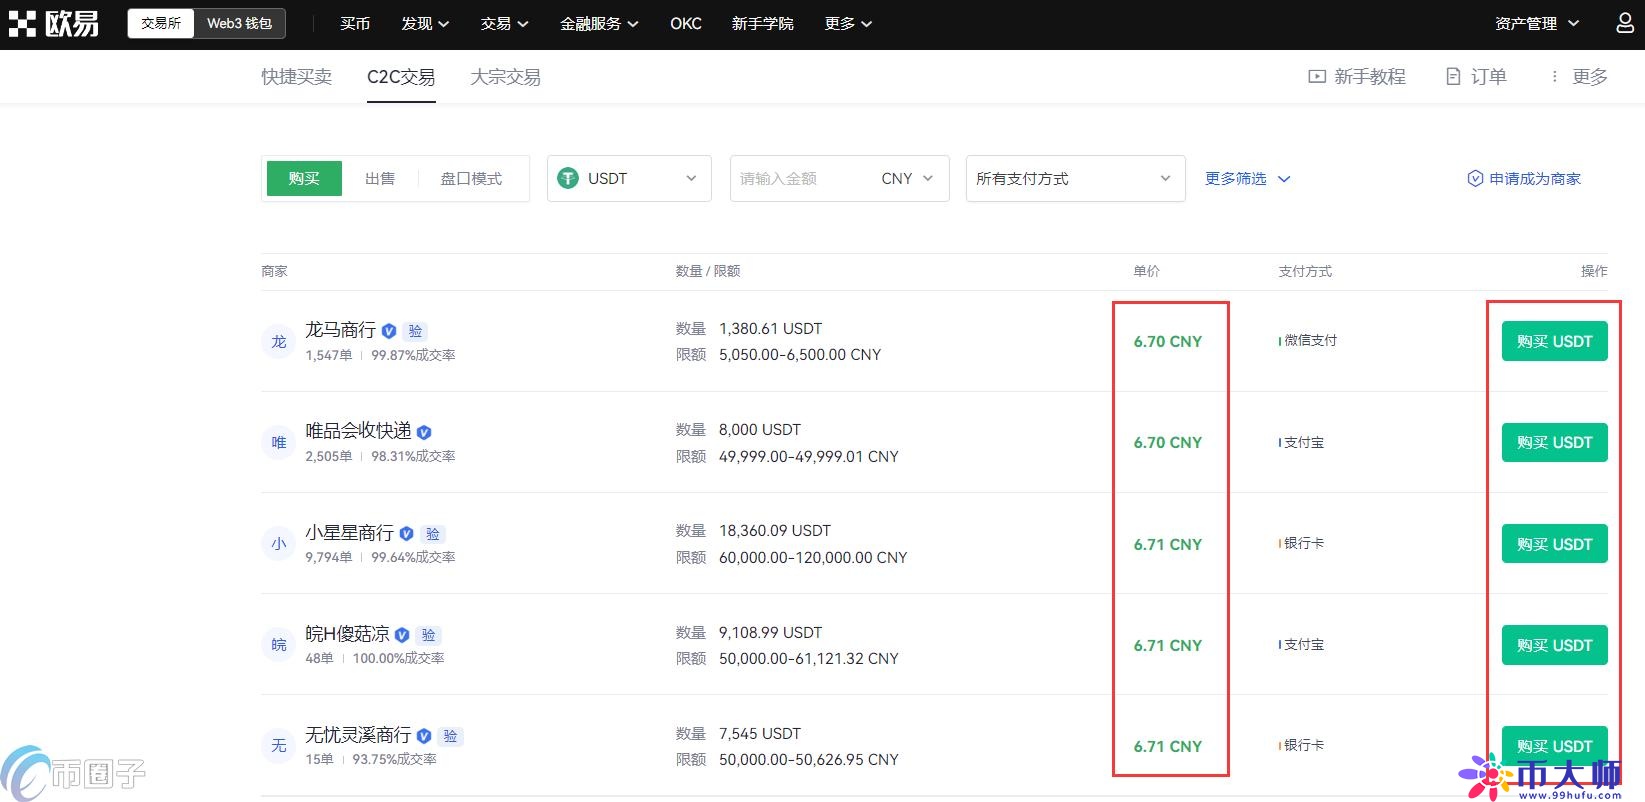Click 48单 100.00%成交率 stats text
1645x802 pixels.
pos(375,658)
